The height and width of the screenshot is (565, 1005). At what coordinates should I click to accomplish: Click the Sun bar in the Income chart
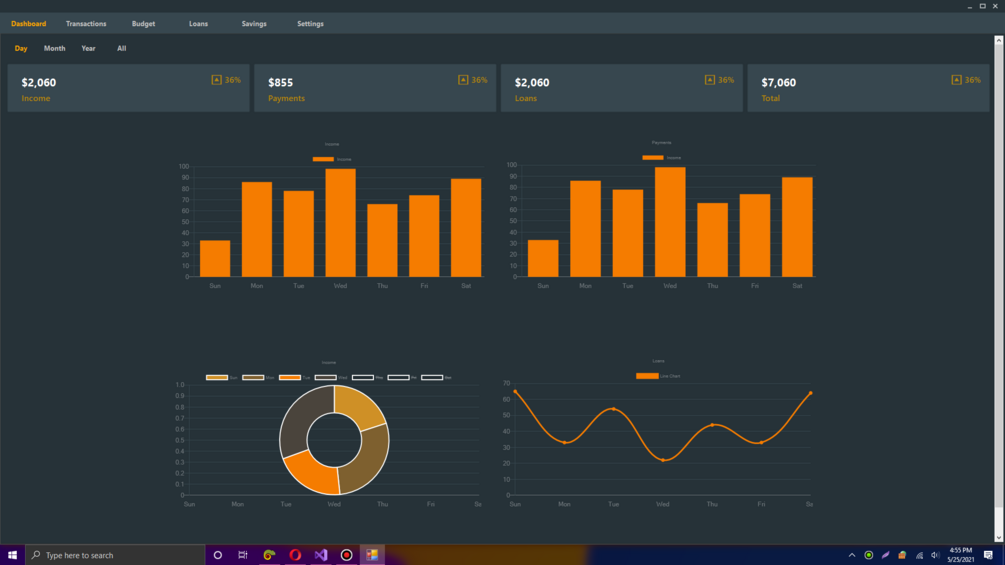[215, 259]
